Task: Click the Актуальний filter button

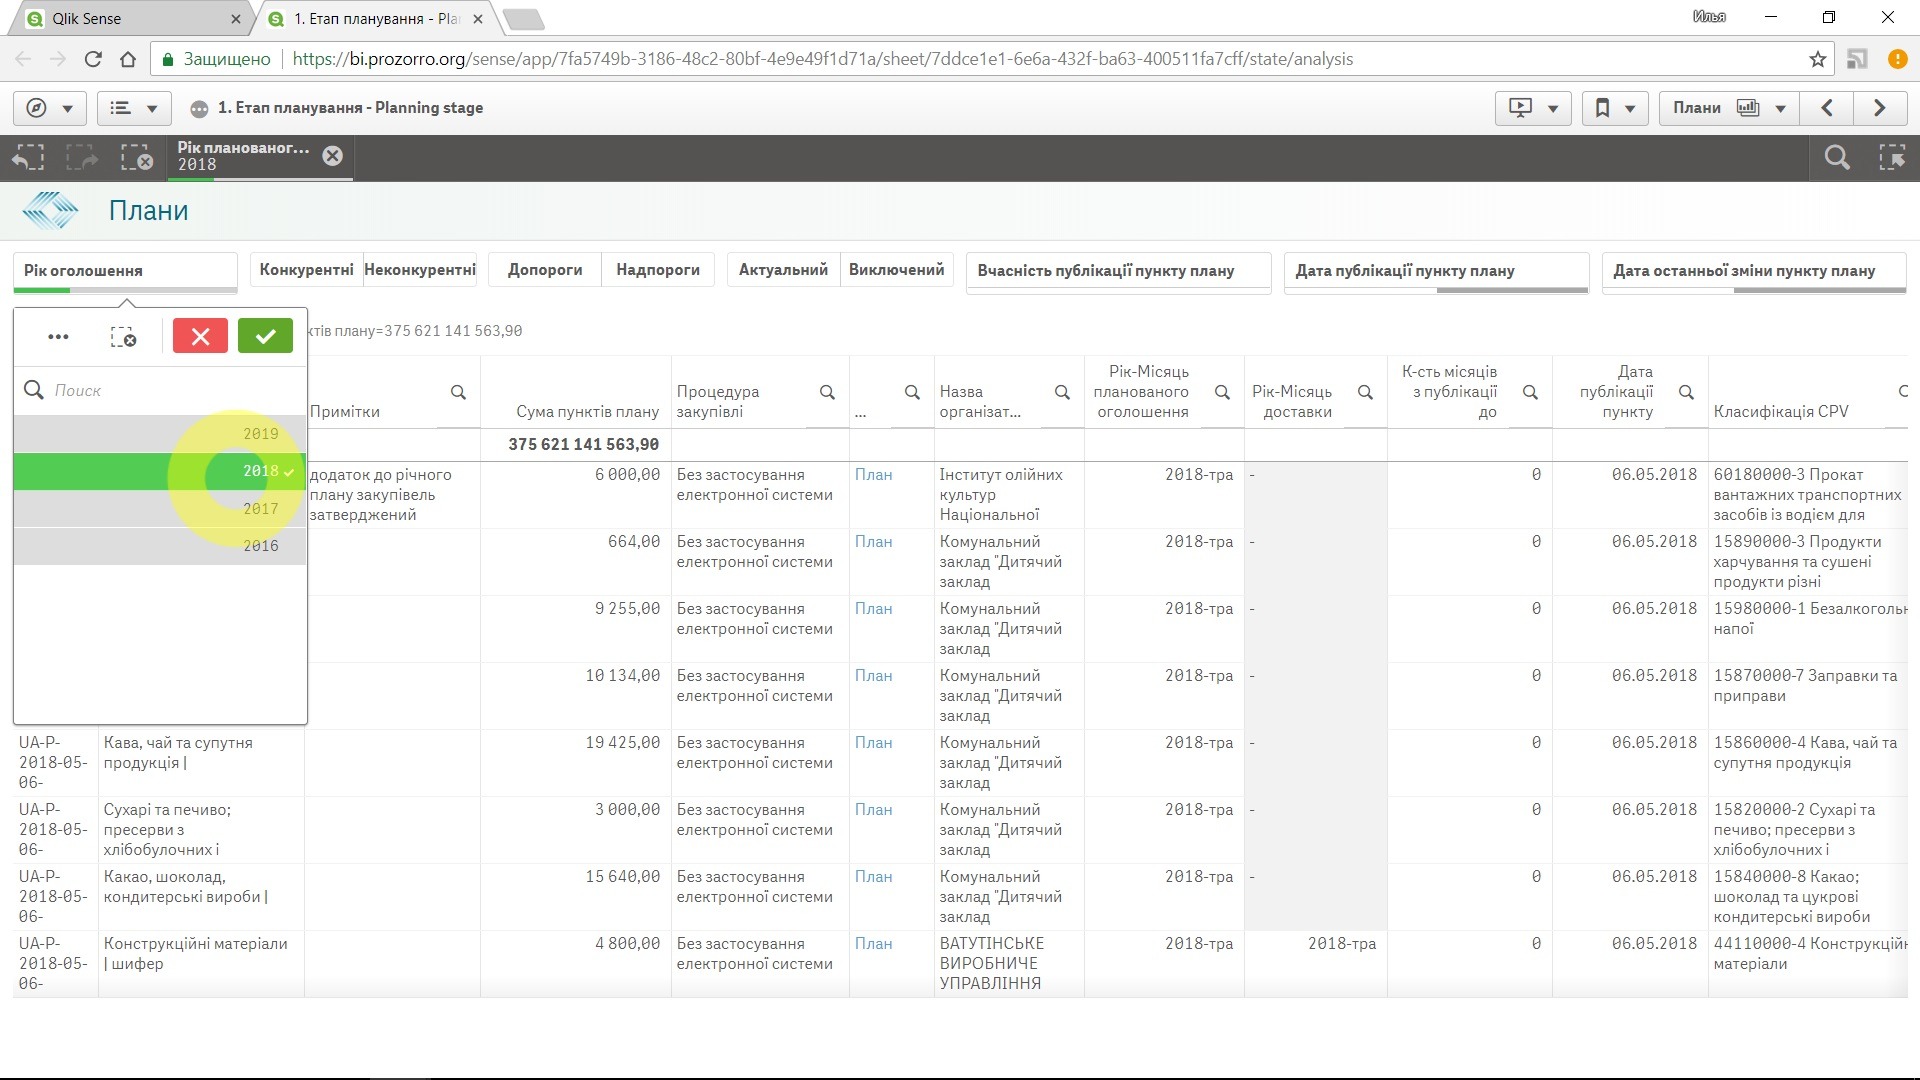Action: pos(783,270)
